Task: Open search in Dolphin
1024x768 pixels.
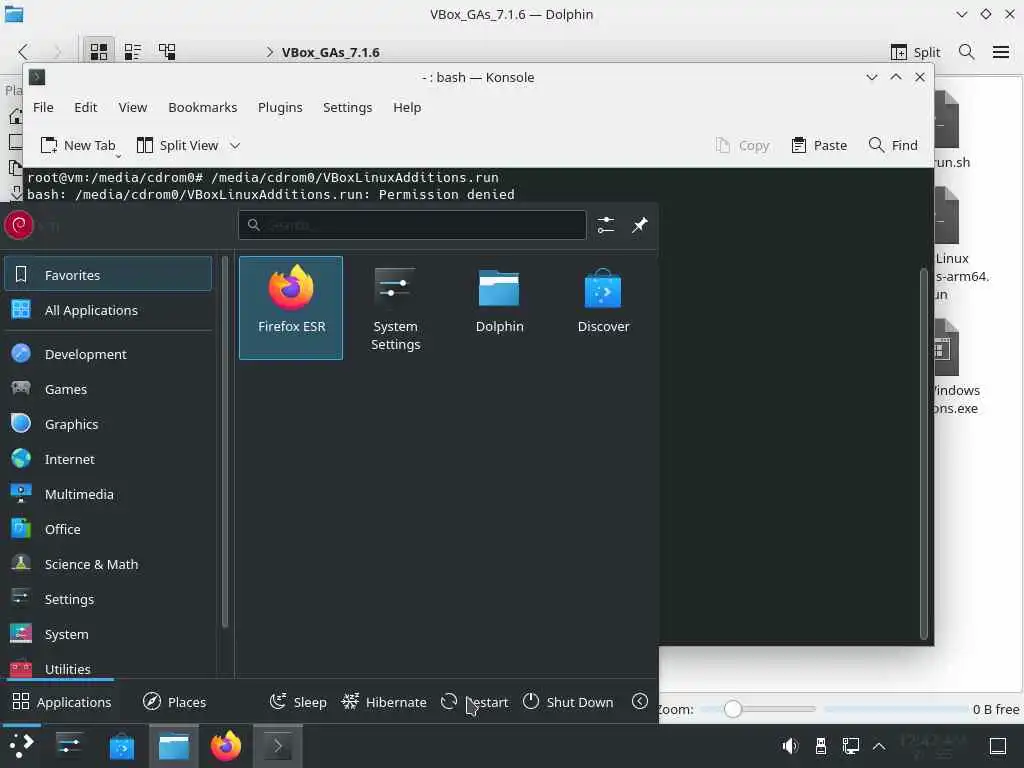Action: [x=967, y=52]
